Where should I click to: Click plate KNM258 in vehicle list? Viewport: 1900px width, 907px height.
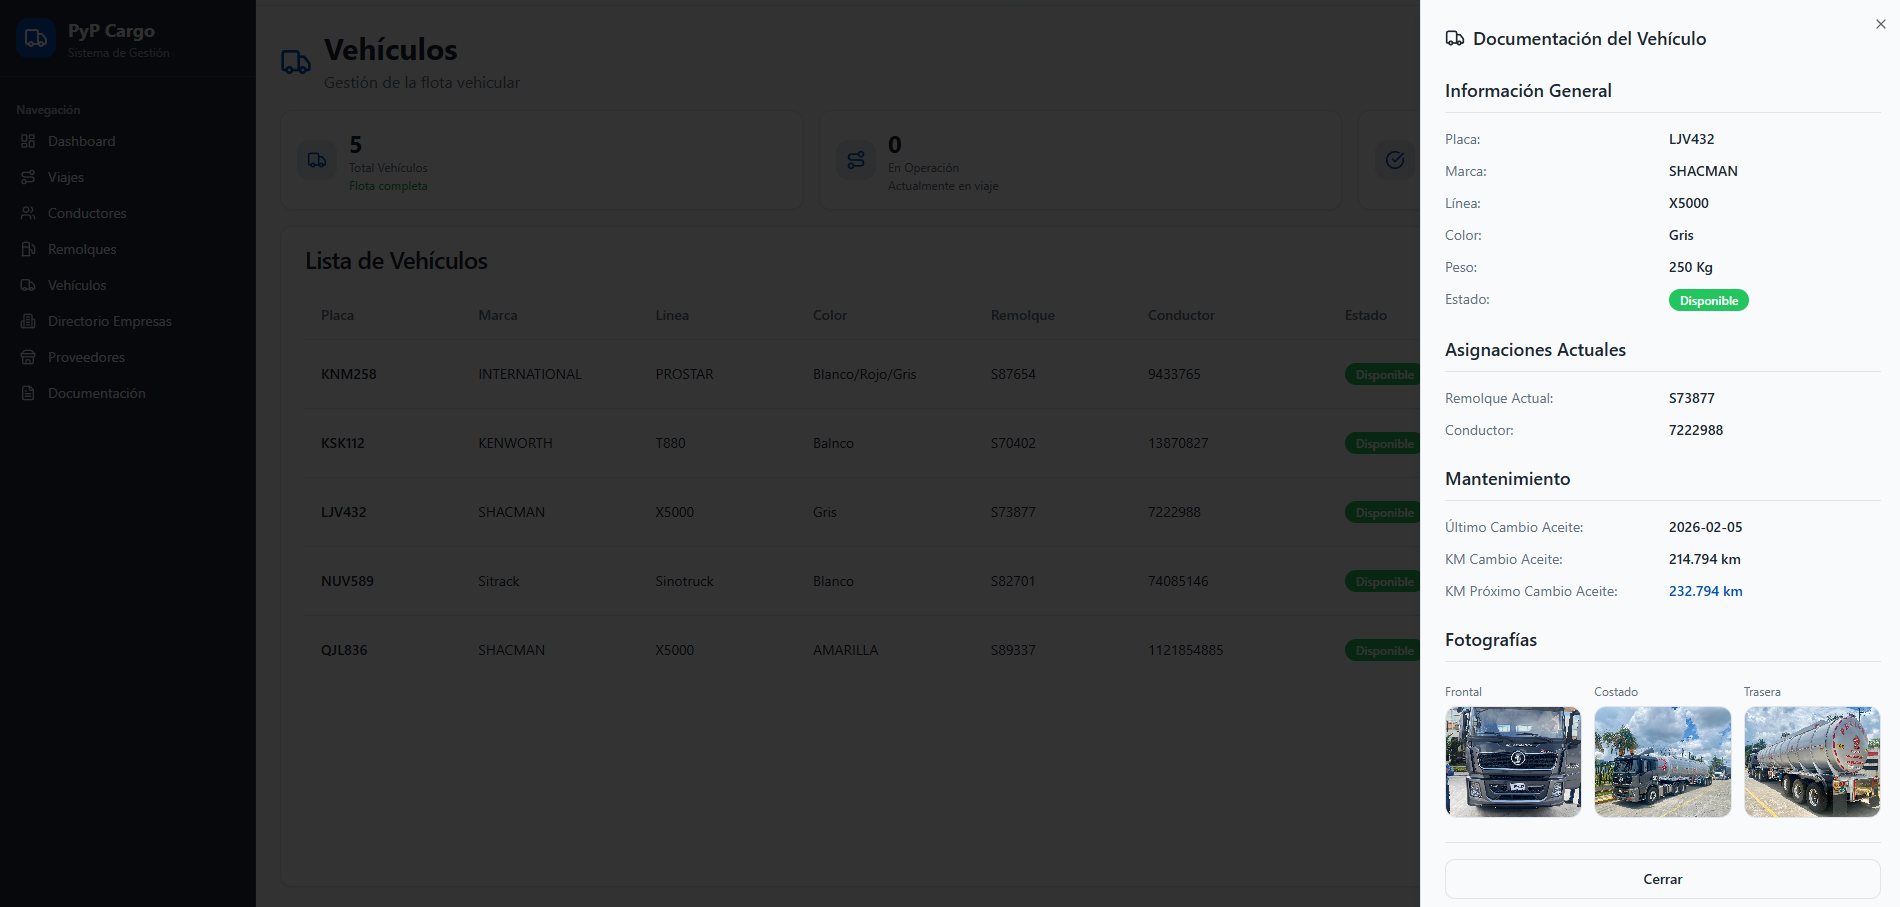pyautogui.click(x=349, y=374)
